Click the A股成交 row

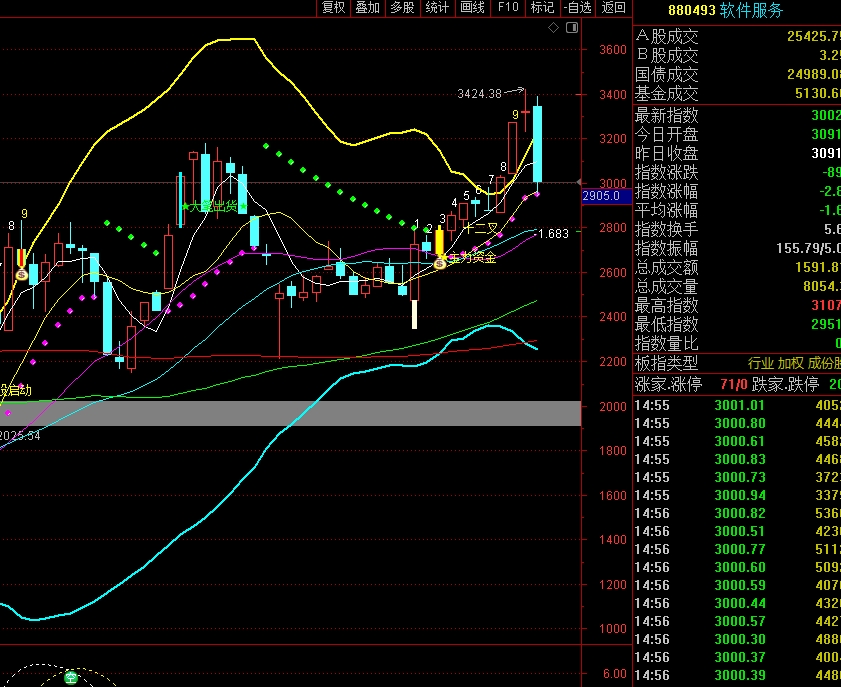click(x=737, y=36)
